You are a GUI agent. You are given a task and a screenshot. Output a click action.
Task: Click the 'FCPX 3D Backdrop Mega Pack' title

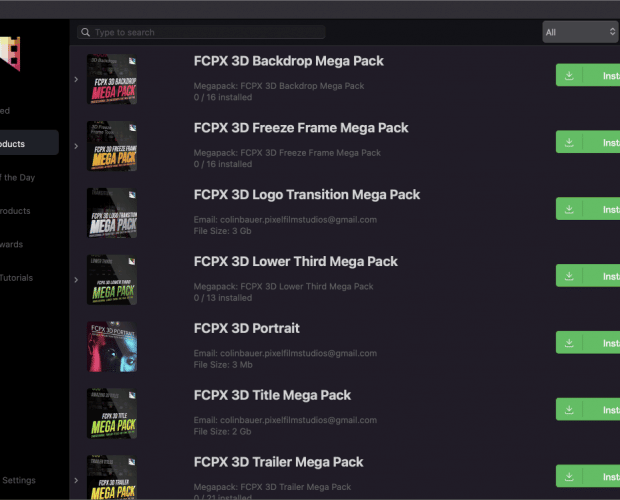(x=289, y=61)
